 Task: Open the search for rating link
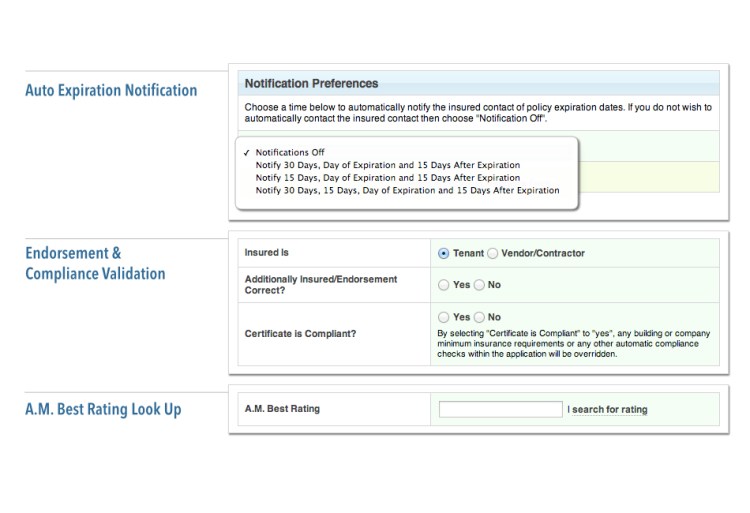609,410
